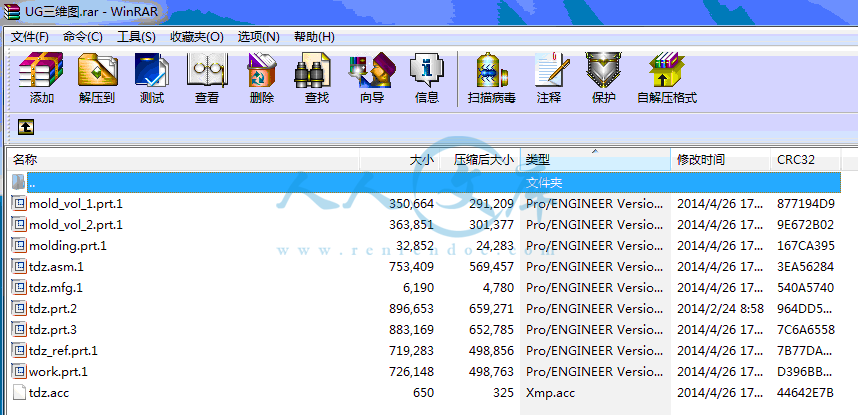The width and height of the screenshot is (858, 415).
Task: Go up one folder level arrow button
Action: (x=26, y=127)
